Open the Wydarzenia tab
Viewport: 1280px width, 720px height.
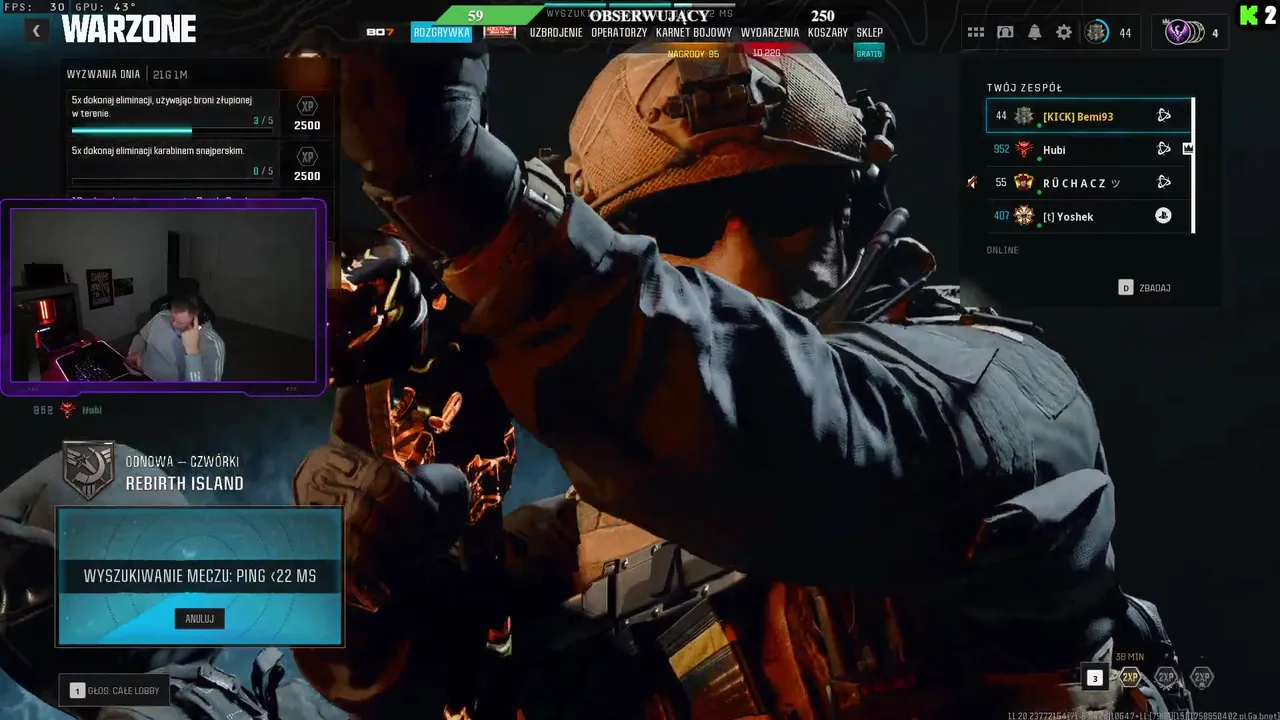(770, 32)
